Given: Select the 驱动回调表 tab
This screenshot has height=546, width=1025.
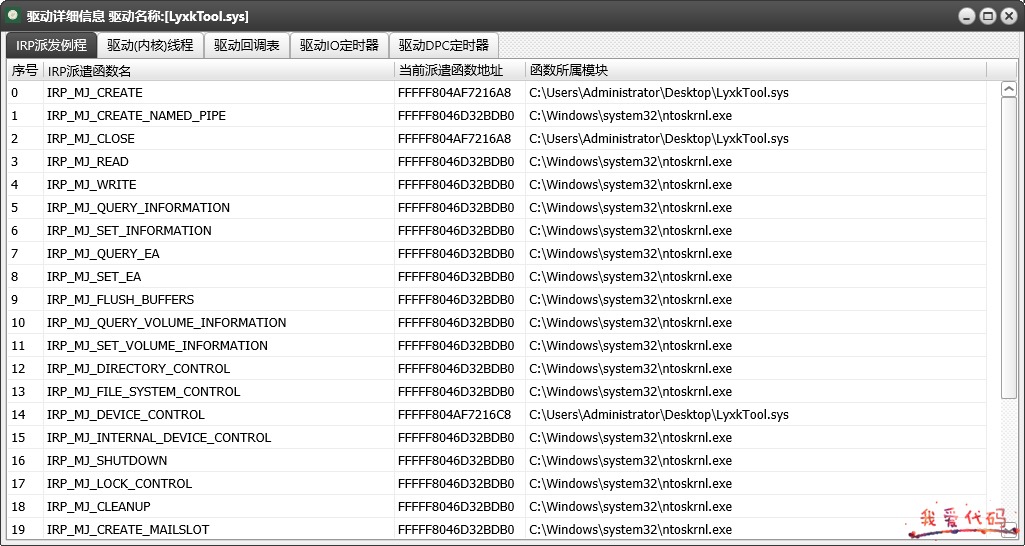Looking at the screenshot, I should click(246, 45).
